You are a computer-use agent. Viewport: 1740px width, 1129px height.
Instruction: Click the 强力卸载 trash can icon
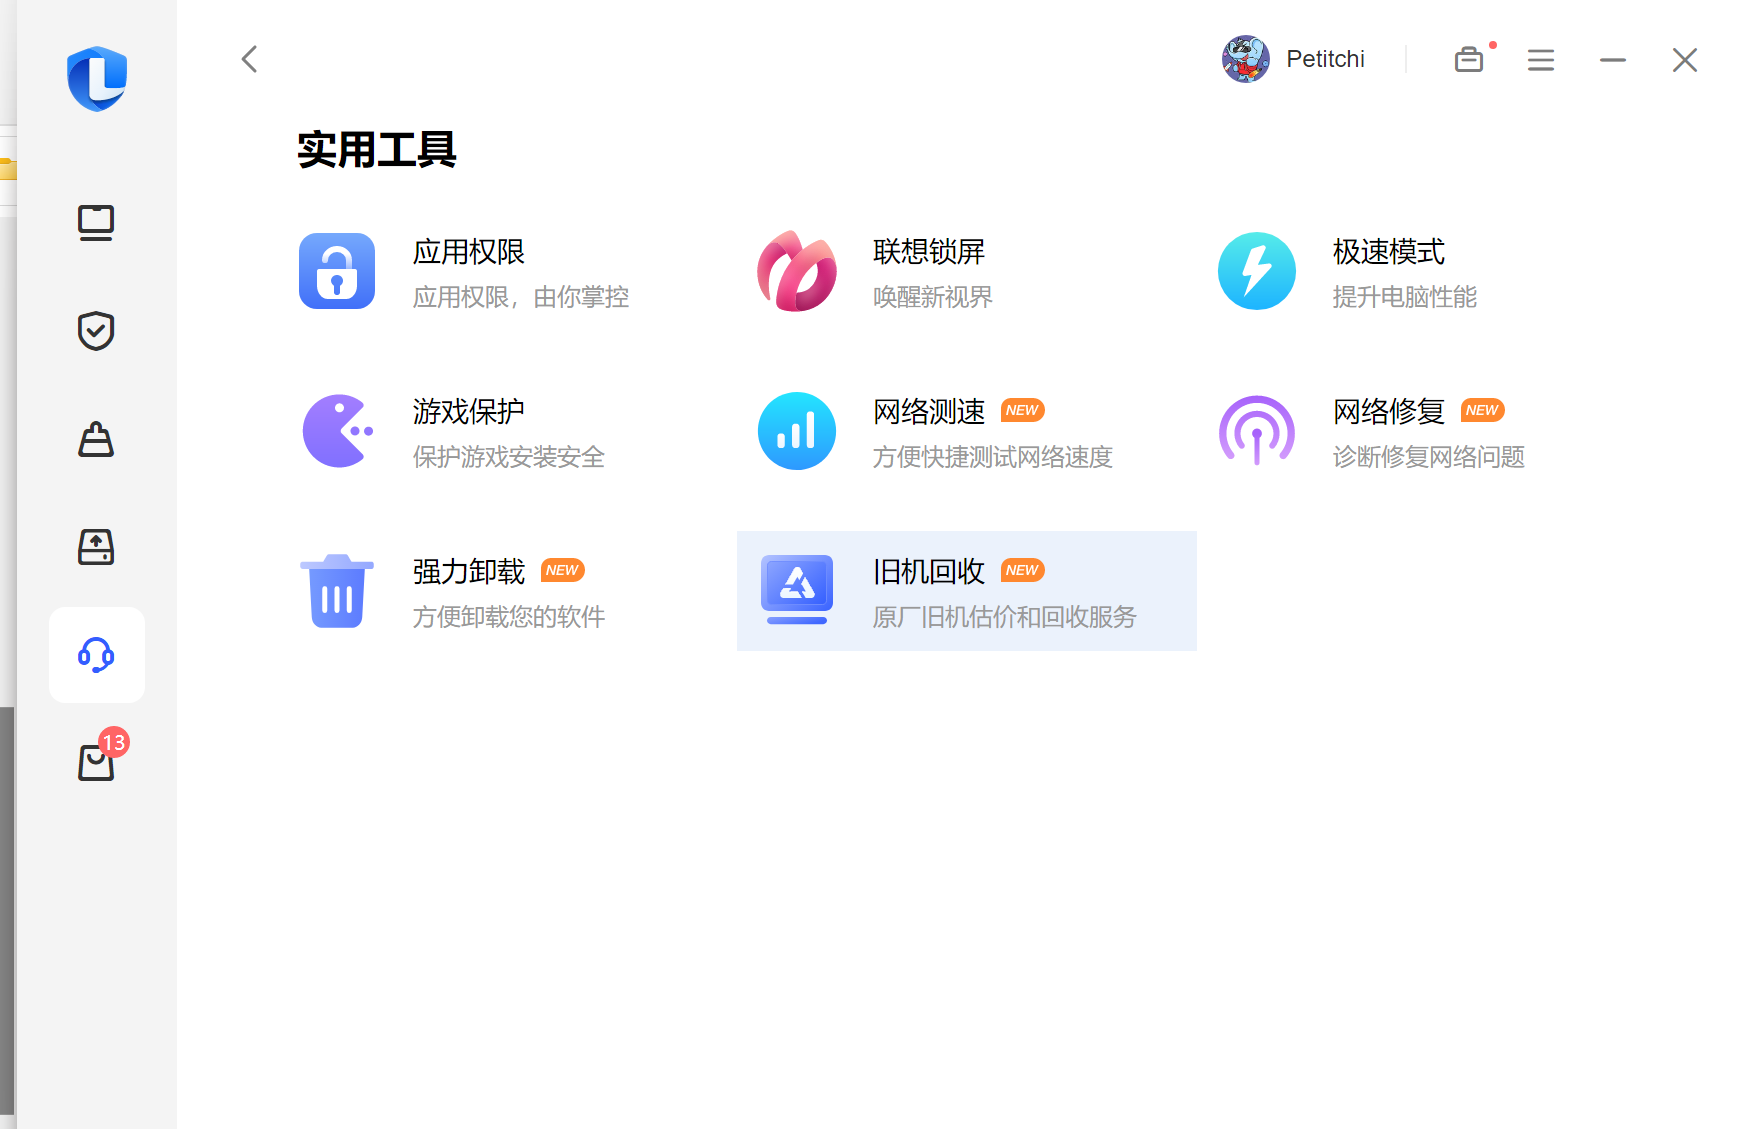(x=337, y=591)
